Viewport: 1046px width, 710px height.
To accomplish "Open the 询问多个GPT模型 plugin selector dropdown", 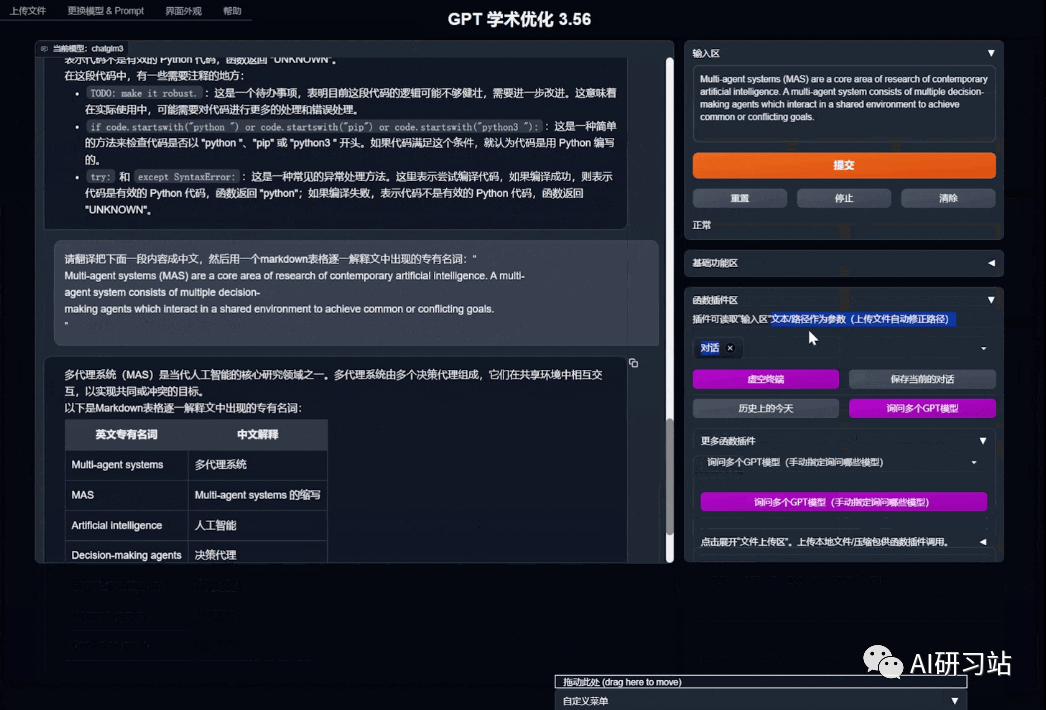I will coord(974,462).
